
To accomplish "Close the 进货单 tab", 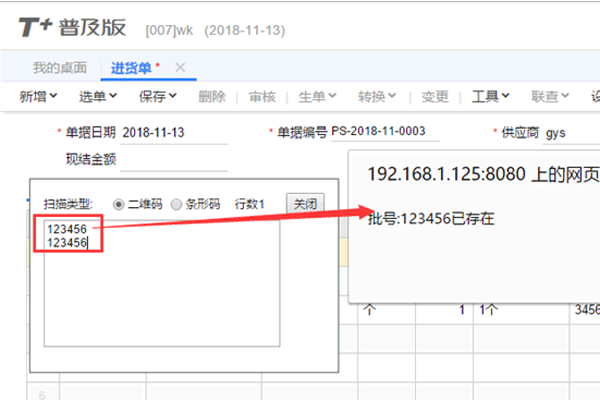I will [180, 67].
